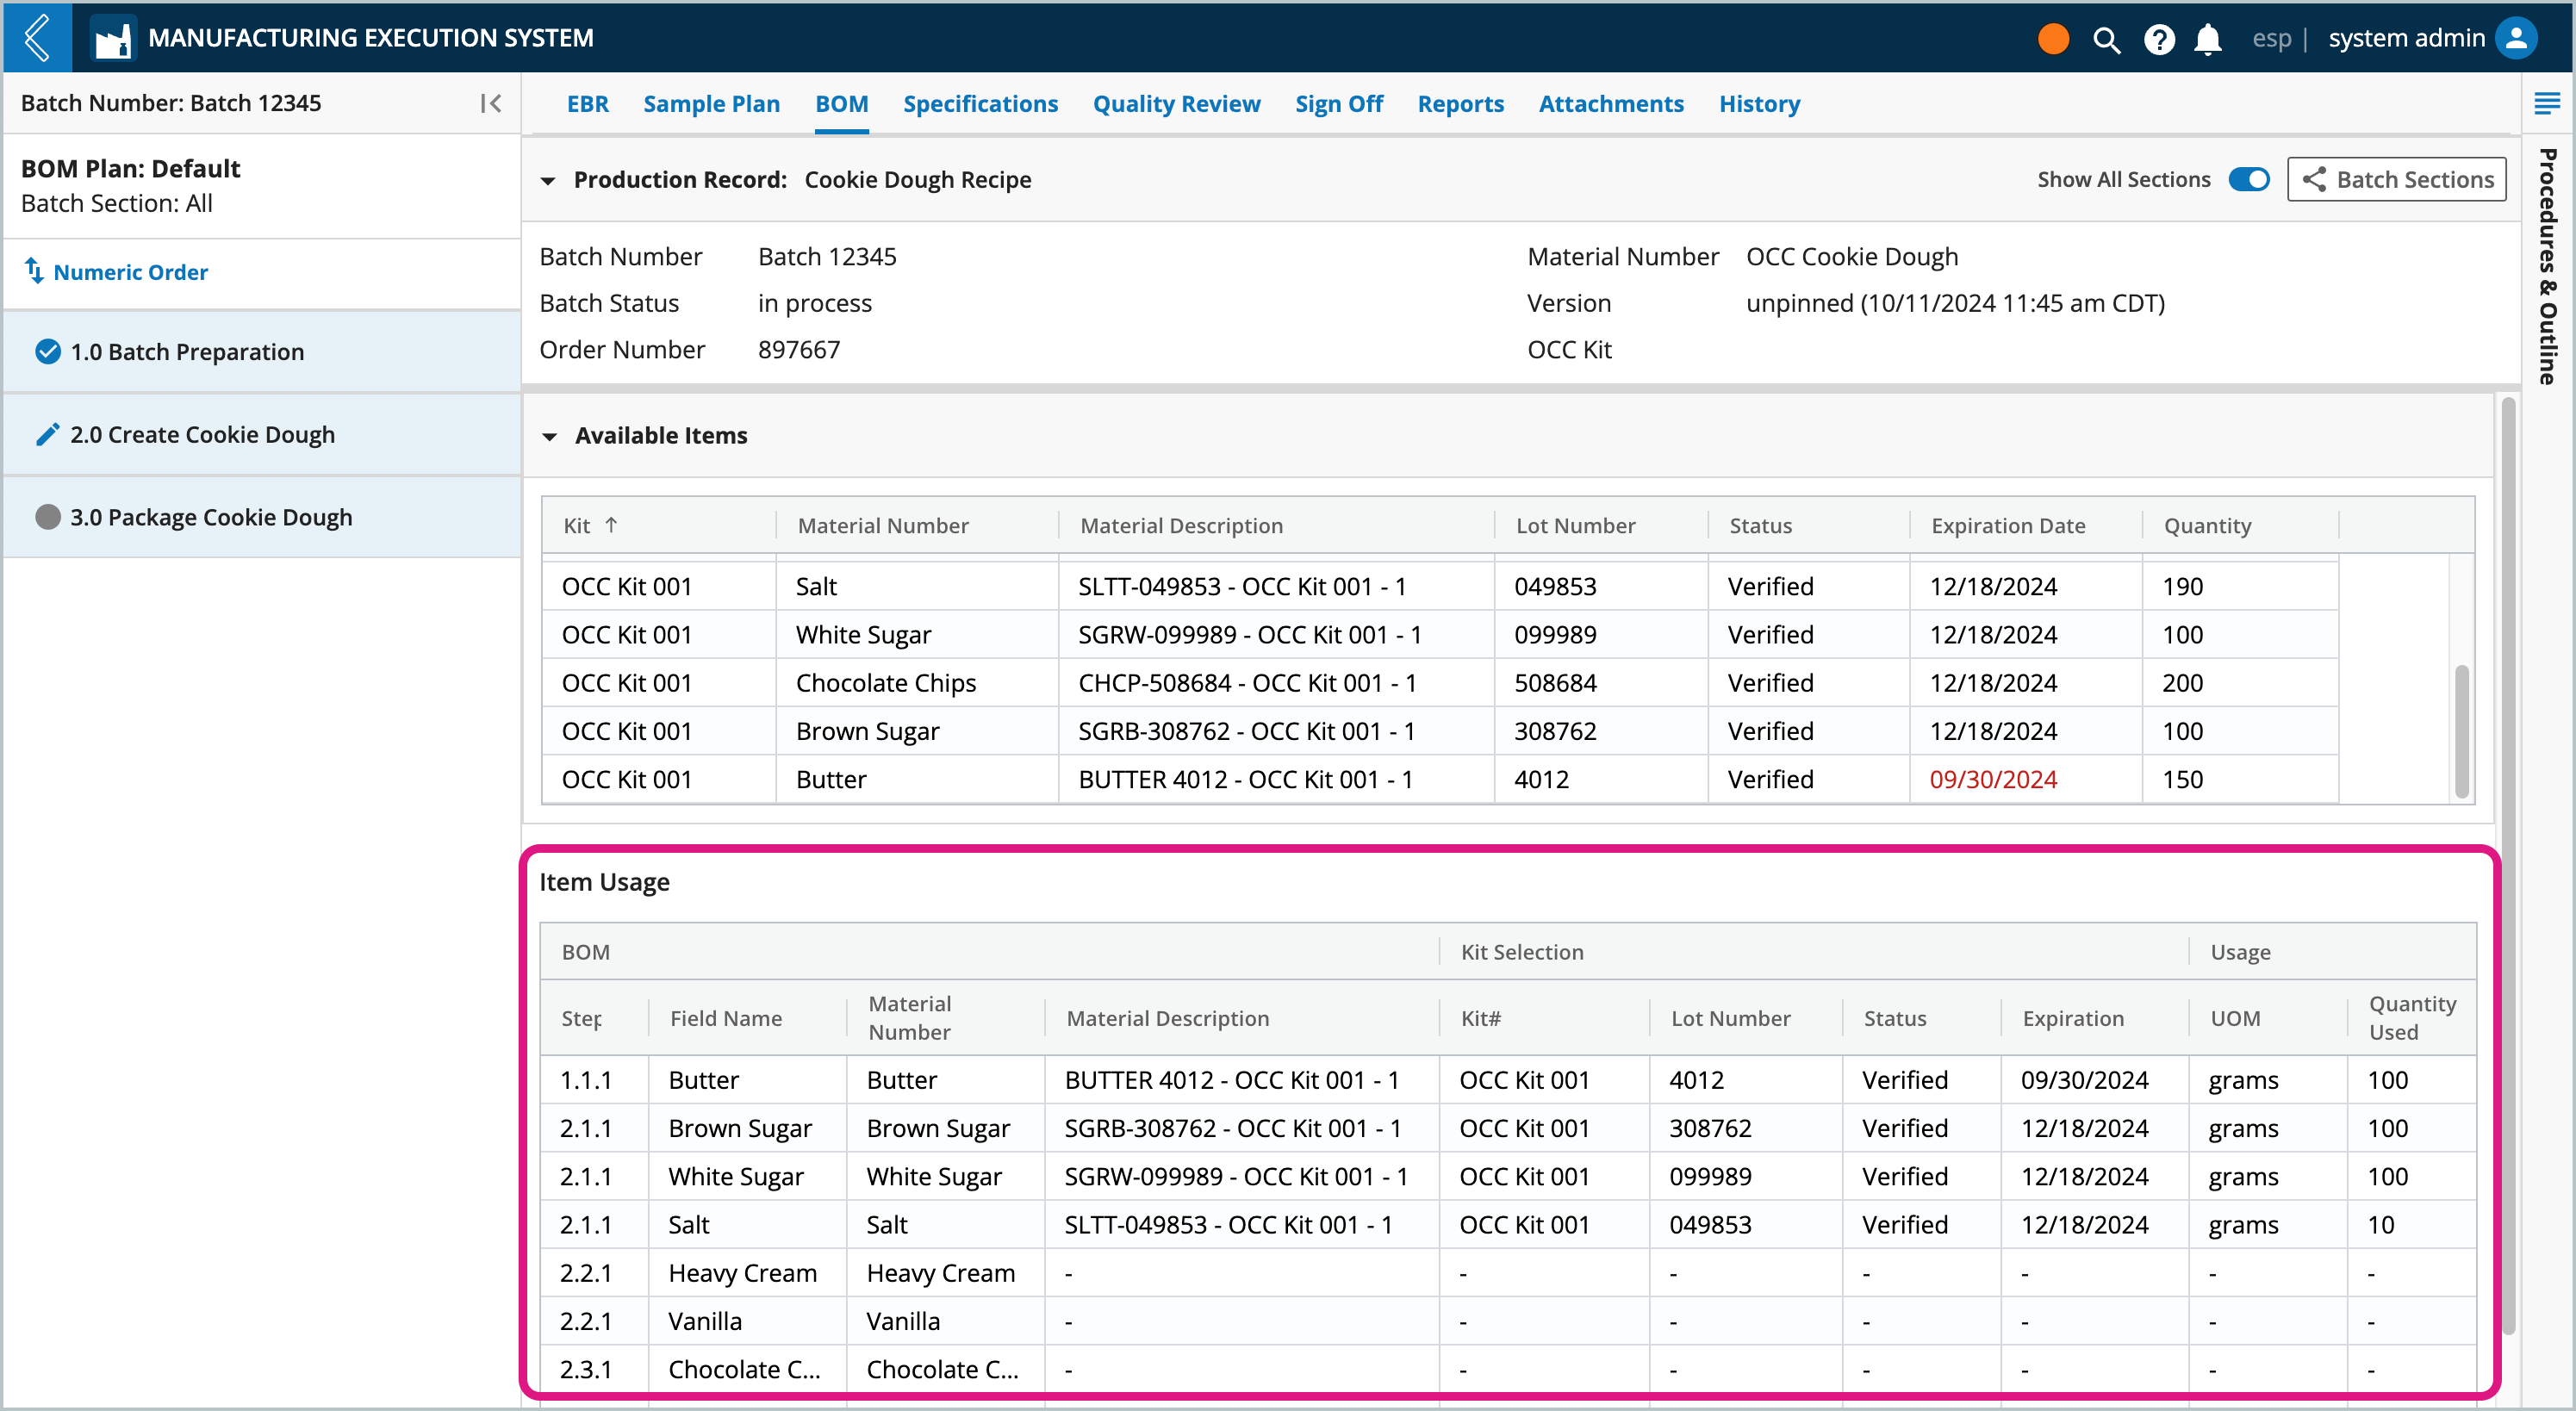Viewport: 2576px width, 1411px height.
Task: Go to the Sign Off tab
Action: pyautogui.click(x=1338, y=103)
